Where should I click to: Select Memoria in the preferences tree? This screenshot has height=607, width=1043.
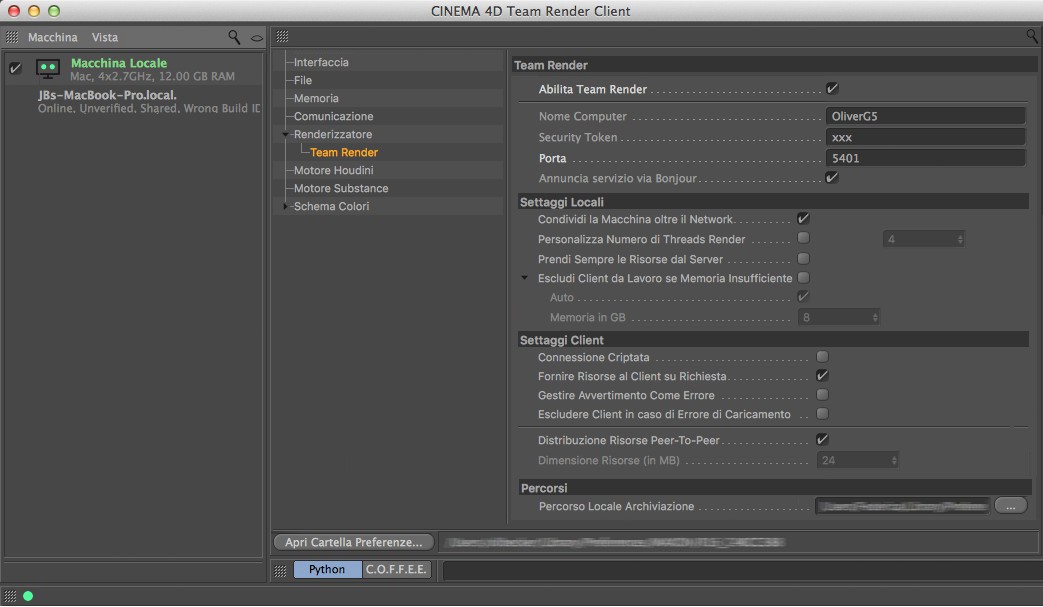pos(316,98)
